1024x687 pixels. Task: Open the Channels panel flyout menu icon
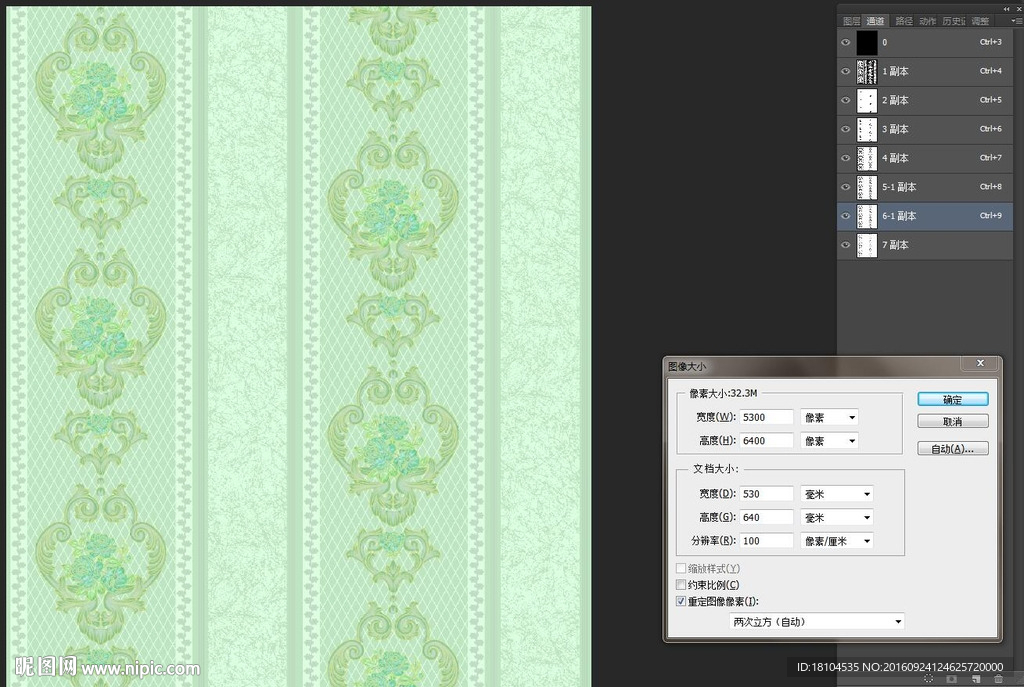tap(1017, 21)
